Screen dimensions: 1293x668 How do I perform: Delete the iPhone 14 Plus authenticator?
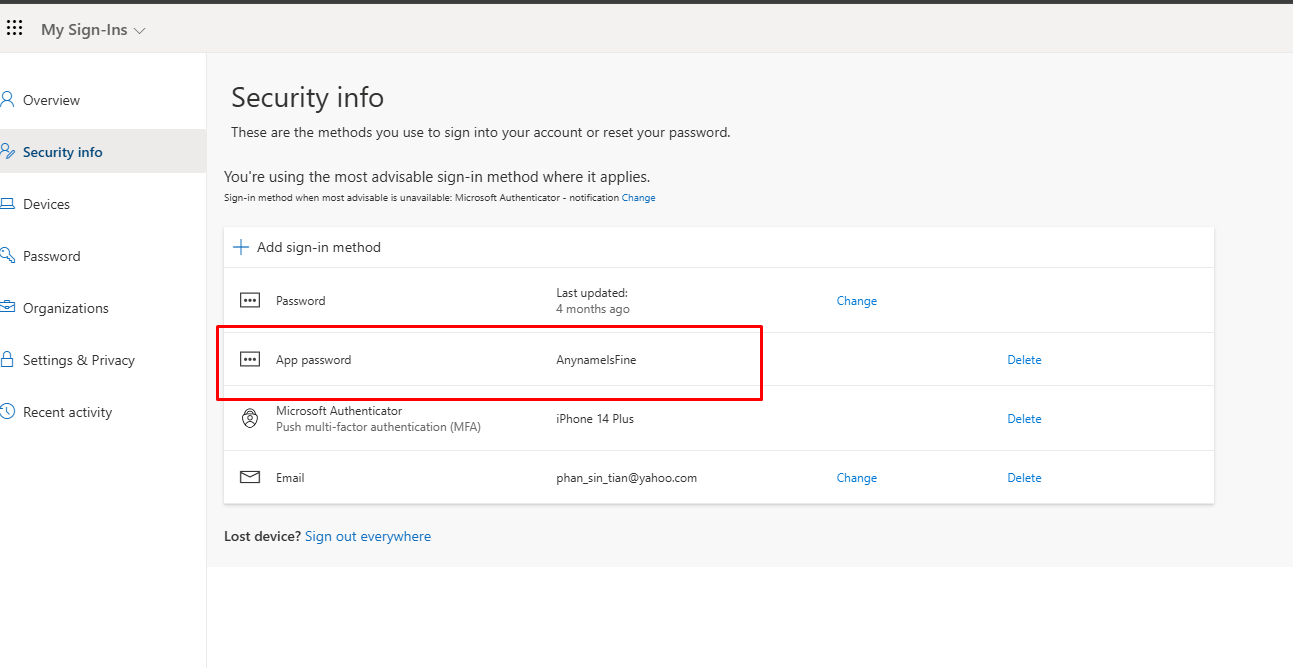click(x=1024, y=419)
